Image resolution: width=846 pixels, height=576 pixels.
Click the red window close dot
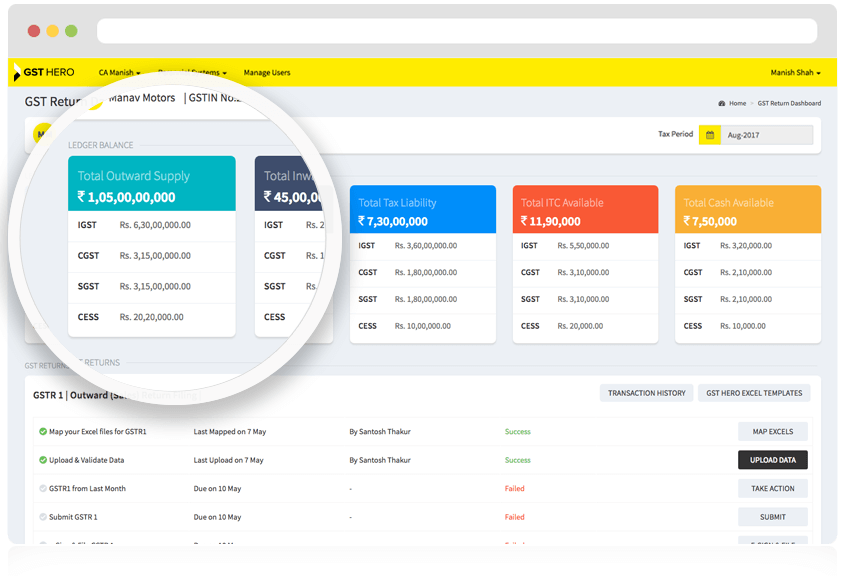coord(34,31)
